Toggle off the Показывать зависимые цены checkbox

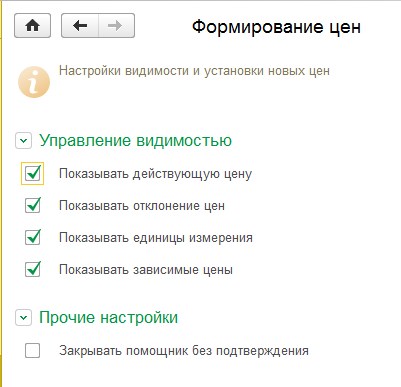click(33, 269)
